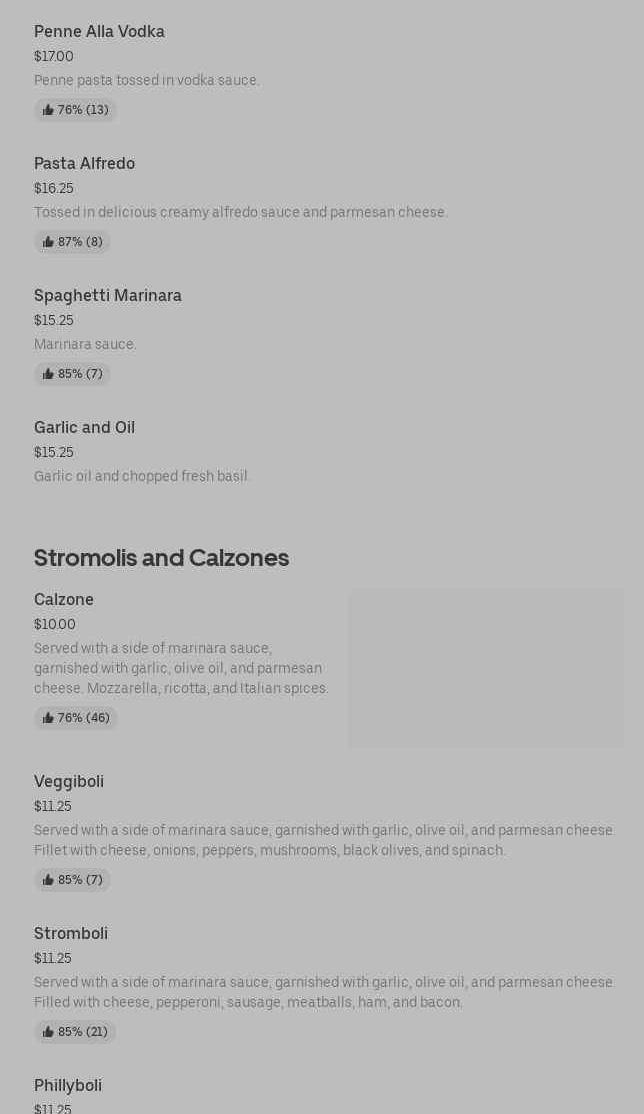Click thumbs-up icon under Penne Alla Vodka
This screenshot has height=1114, width=644.
pyautogui.click(x=48, y=109)
